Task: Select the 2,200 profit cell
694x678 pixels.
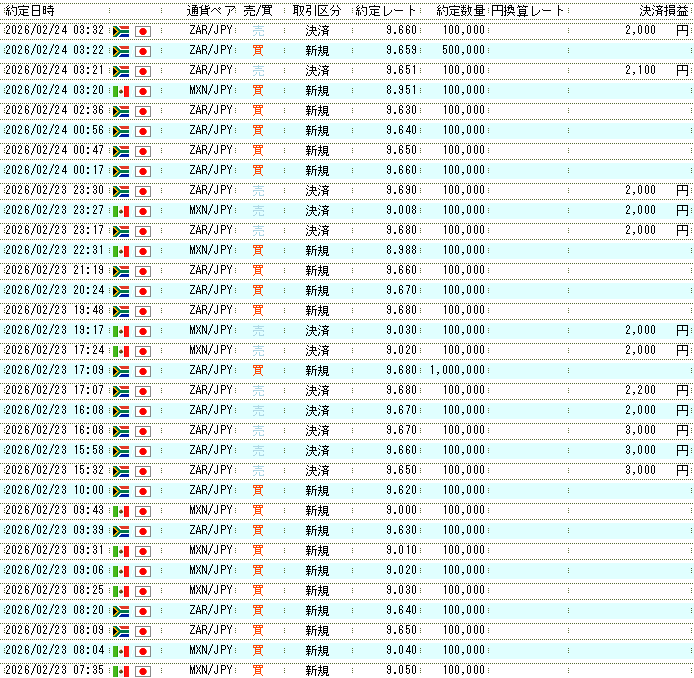Action: click(x=640, y=391)
